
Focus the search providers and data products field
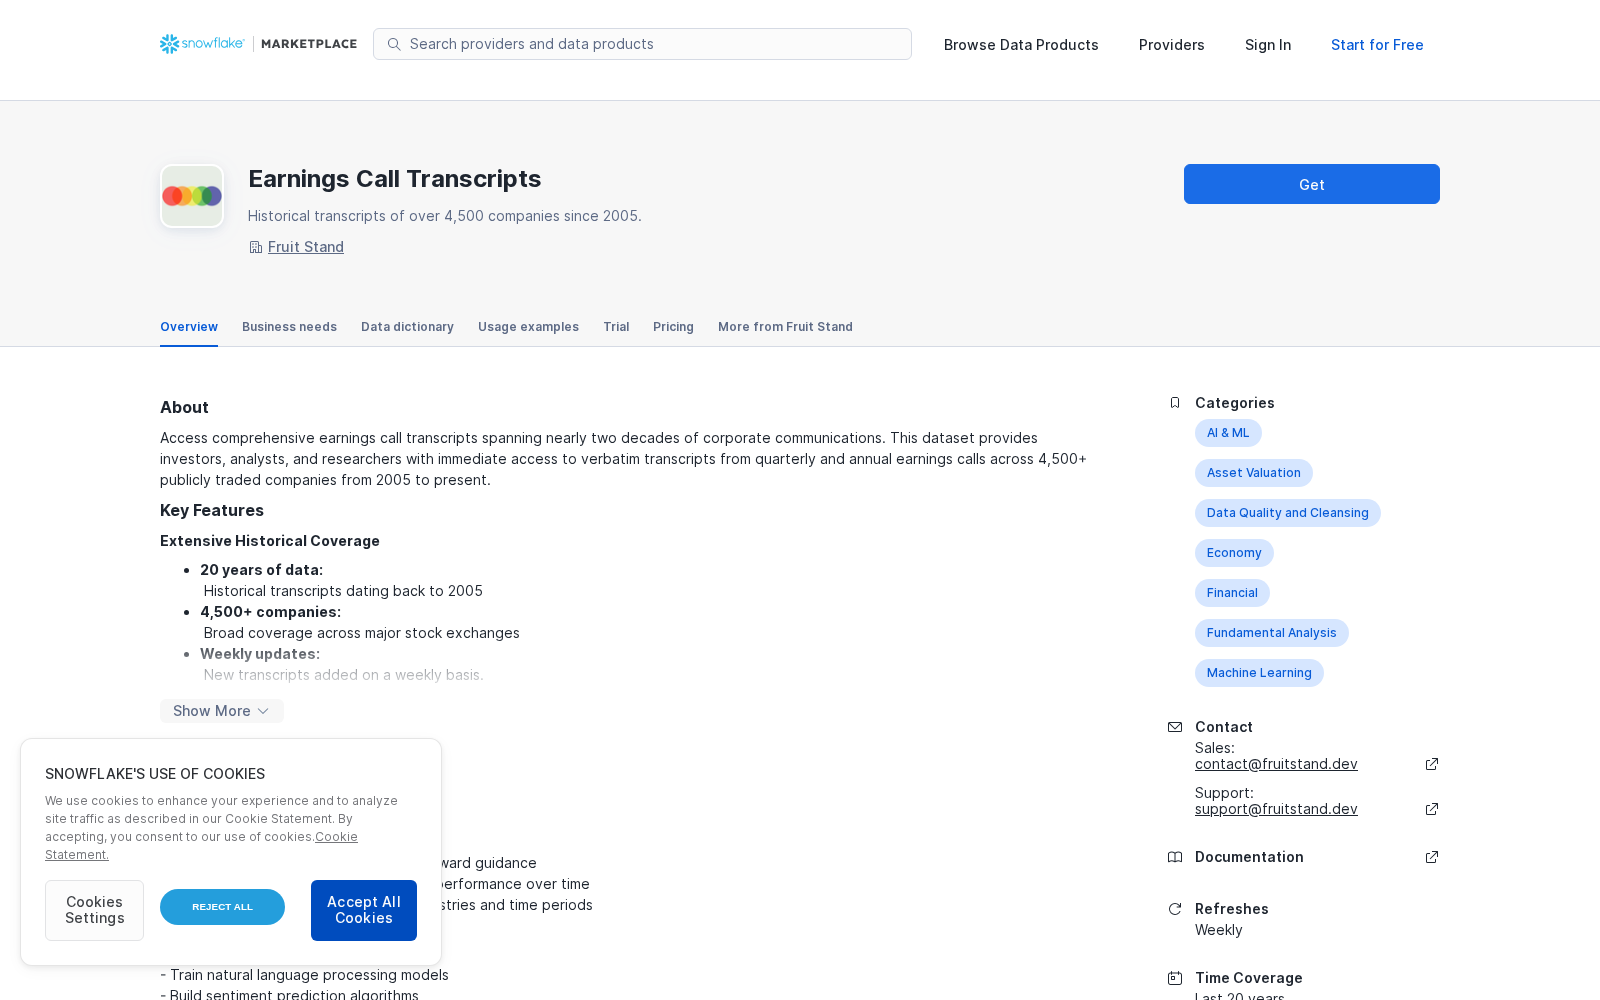[642, 44]
